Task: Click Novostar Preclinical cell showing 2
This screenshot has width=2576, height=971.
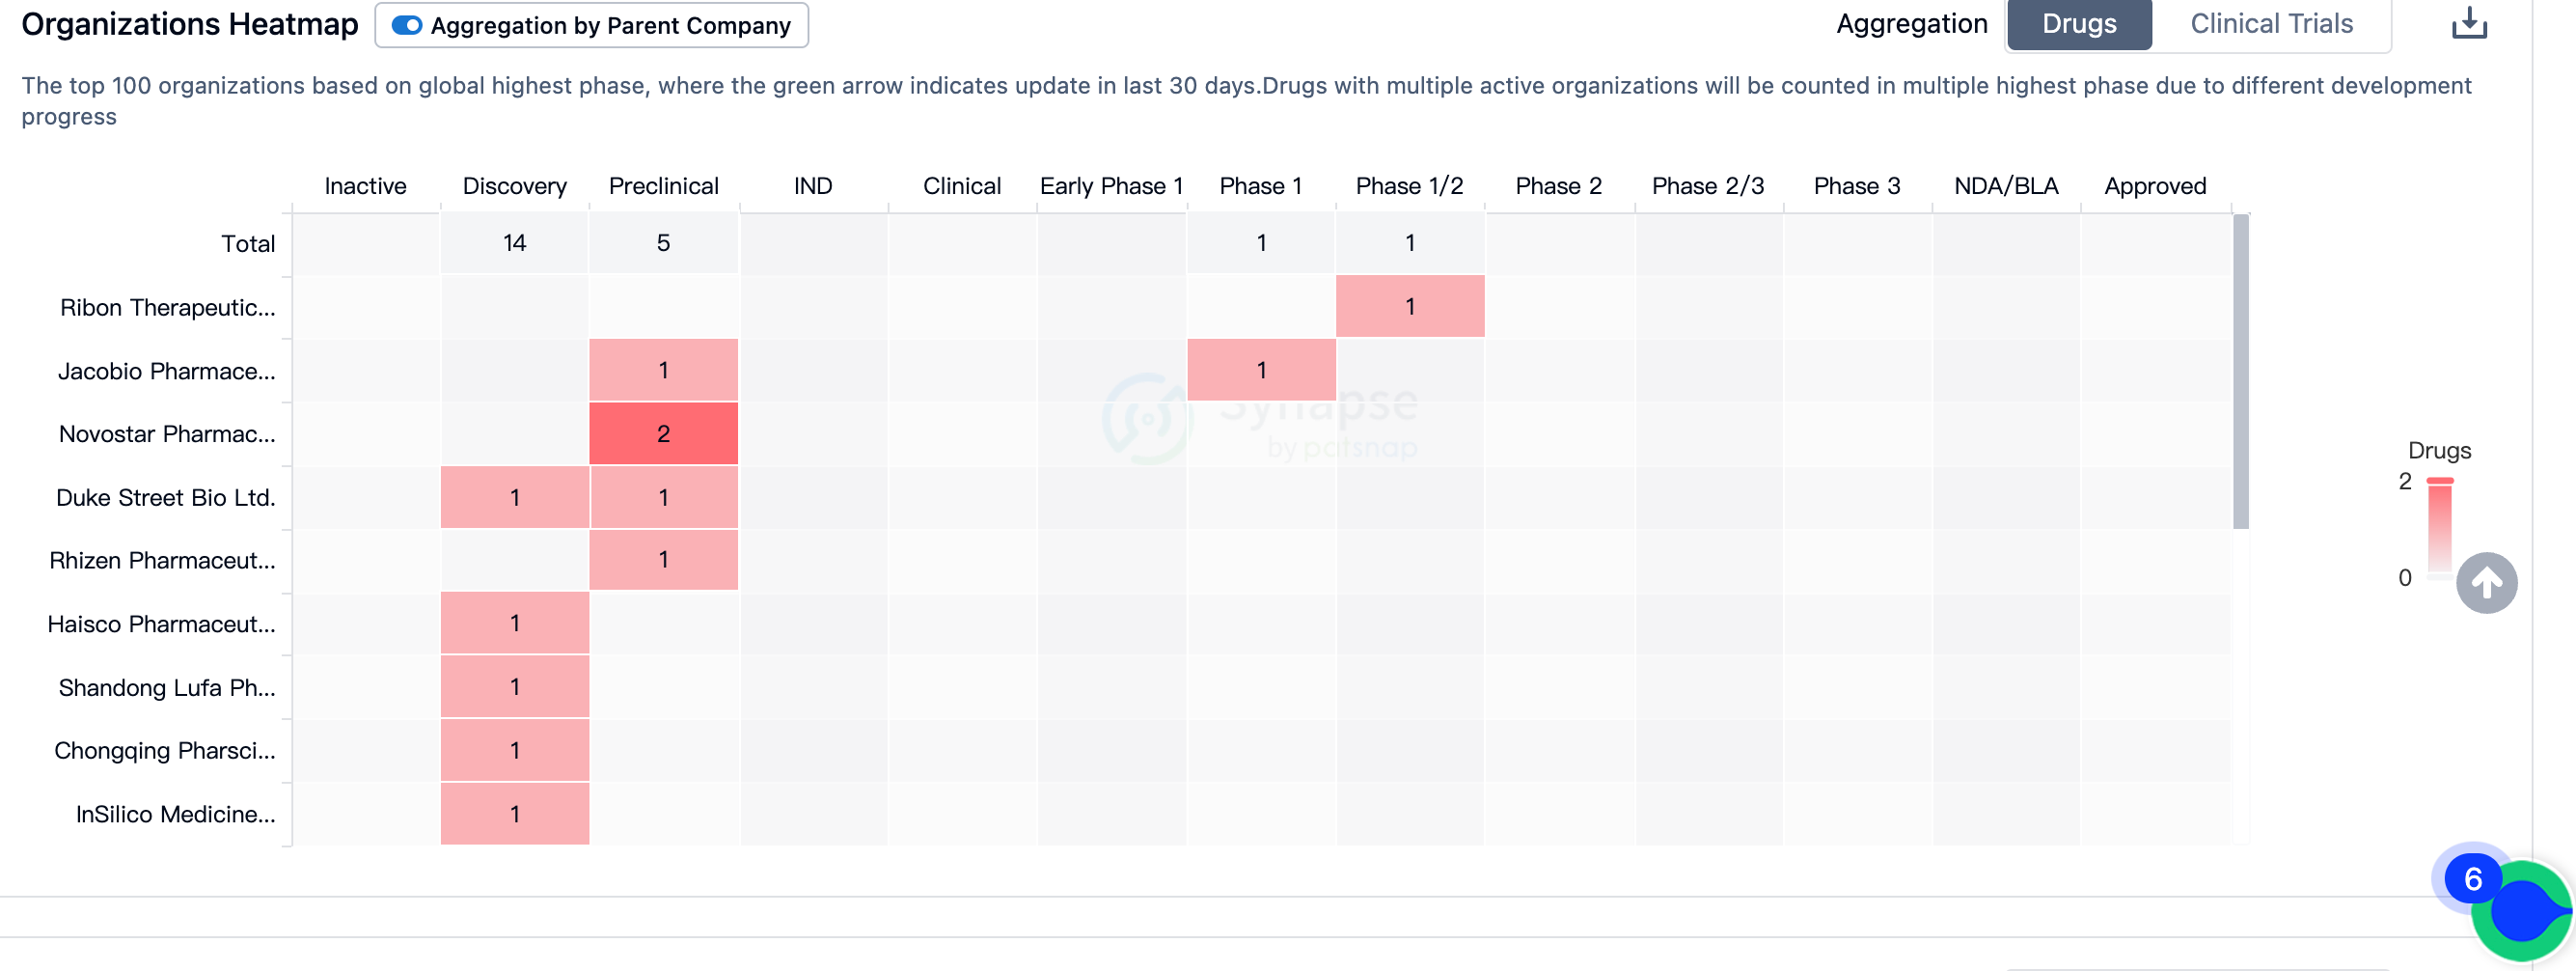Action: (663, 433)
